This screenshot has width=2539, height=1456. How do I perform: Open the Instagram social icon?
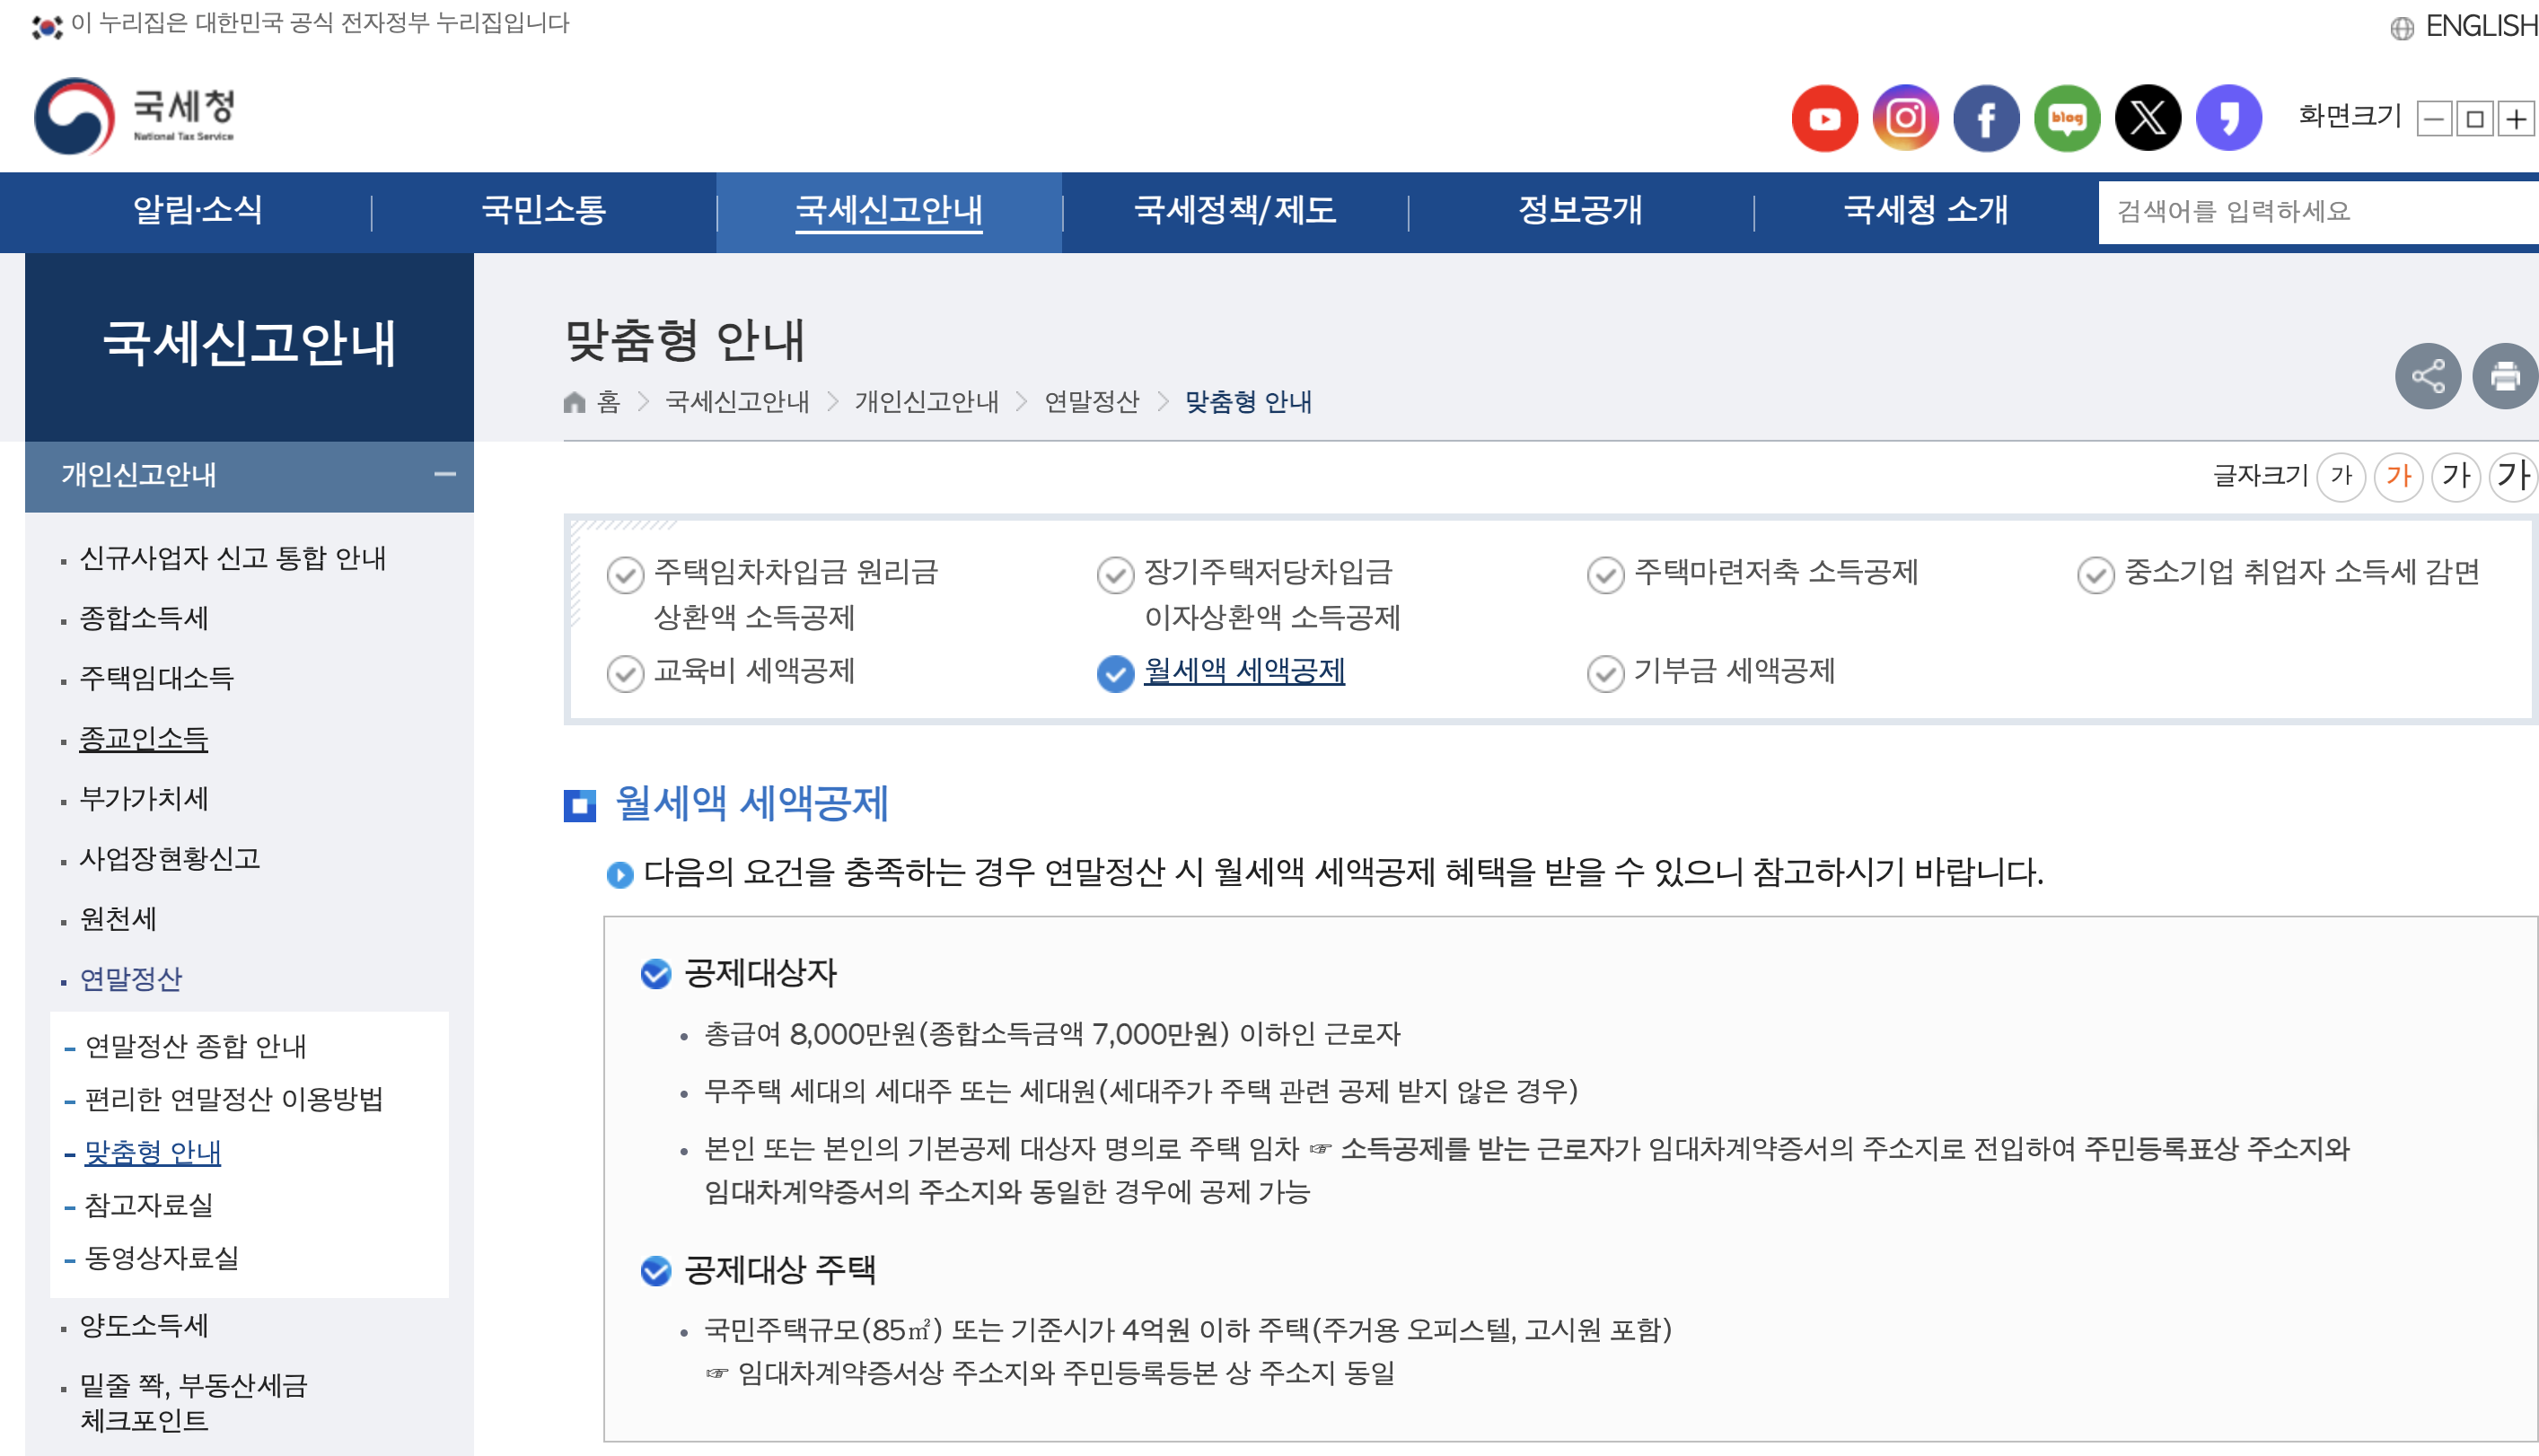pos(1905,118)
